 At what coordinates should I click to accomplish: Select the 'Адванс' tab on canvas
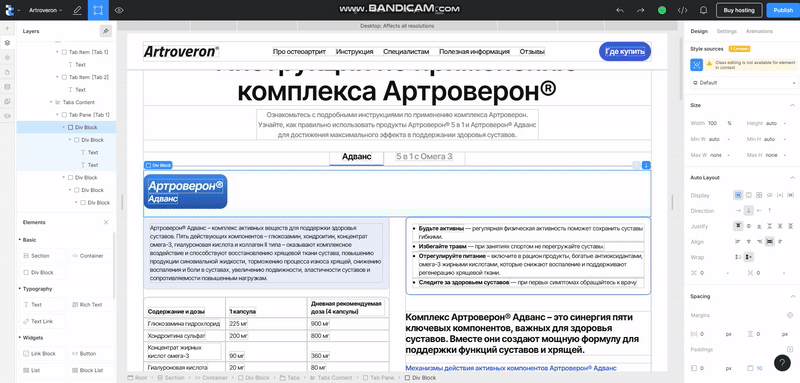click(x=356, y=157)
